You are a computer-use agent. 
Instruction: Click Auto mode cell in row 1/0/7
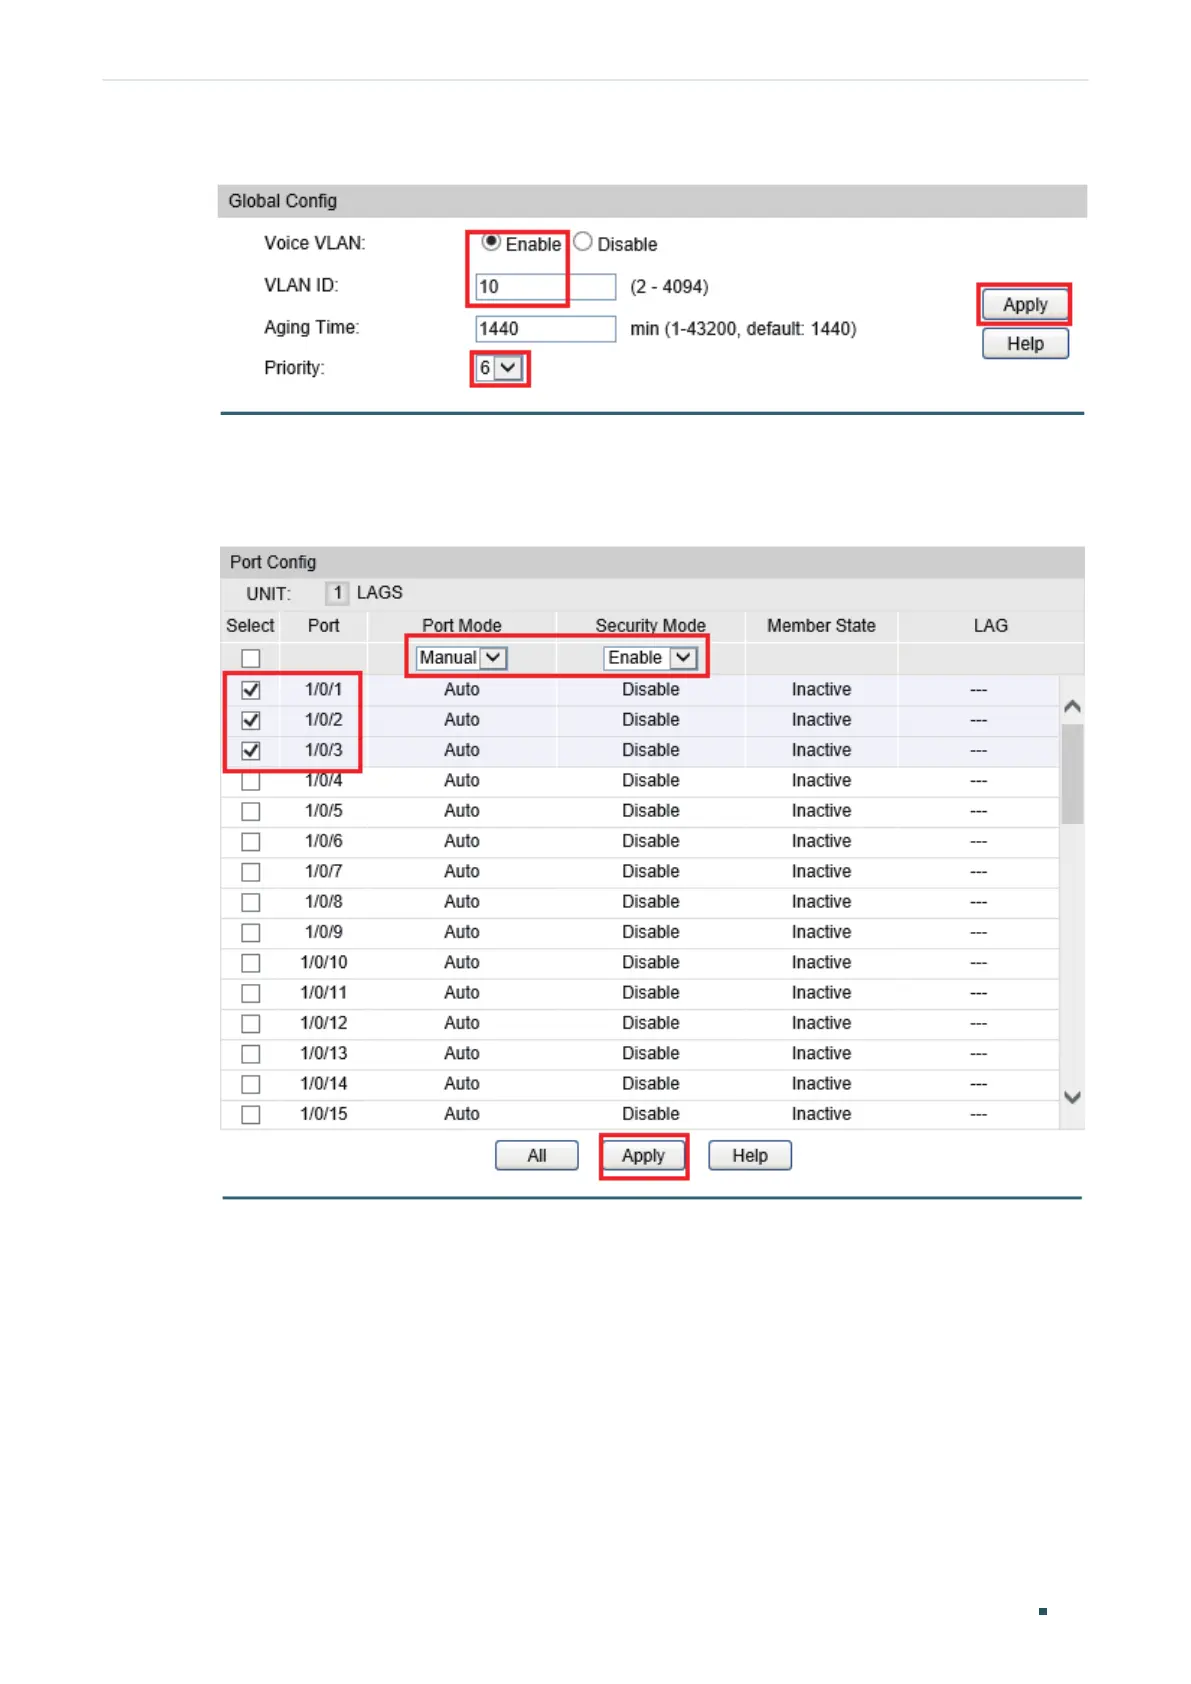pos(461,872)
